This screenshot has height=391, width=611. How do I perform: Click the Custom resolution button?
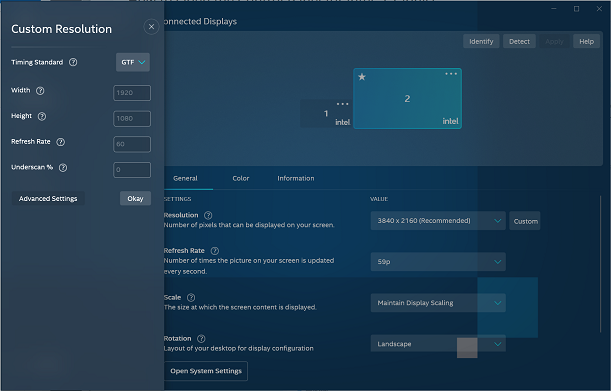click(525, 221)
